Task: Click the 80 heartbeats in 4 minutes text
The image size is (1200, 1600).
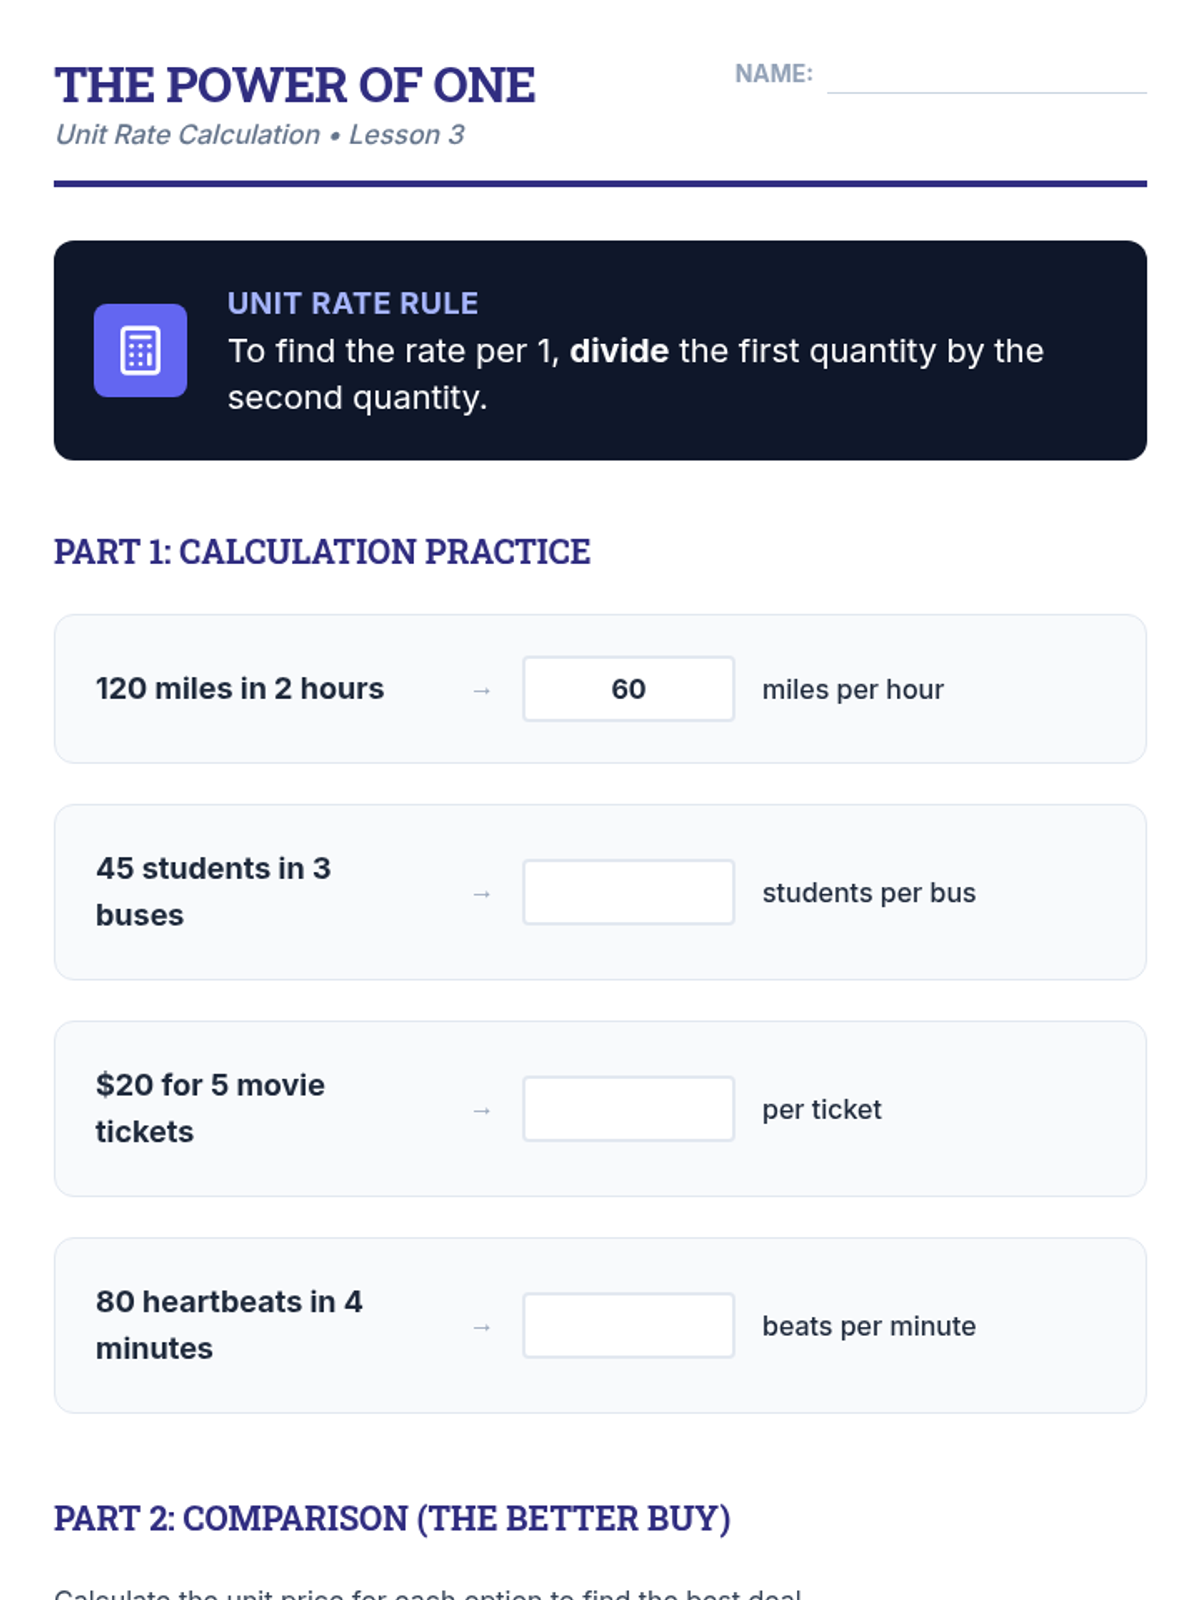Action: click(x=228, y=1325)
